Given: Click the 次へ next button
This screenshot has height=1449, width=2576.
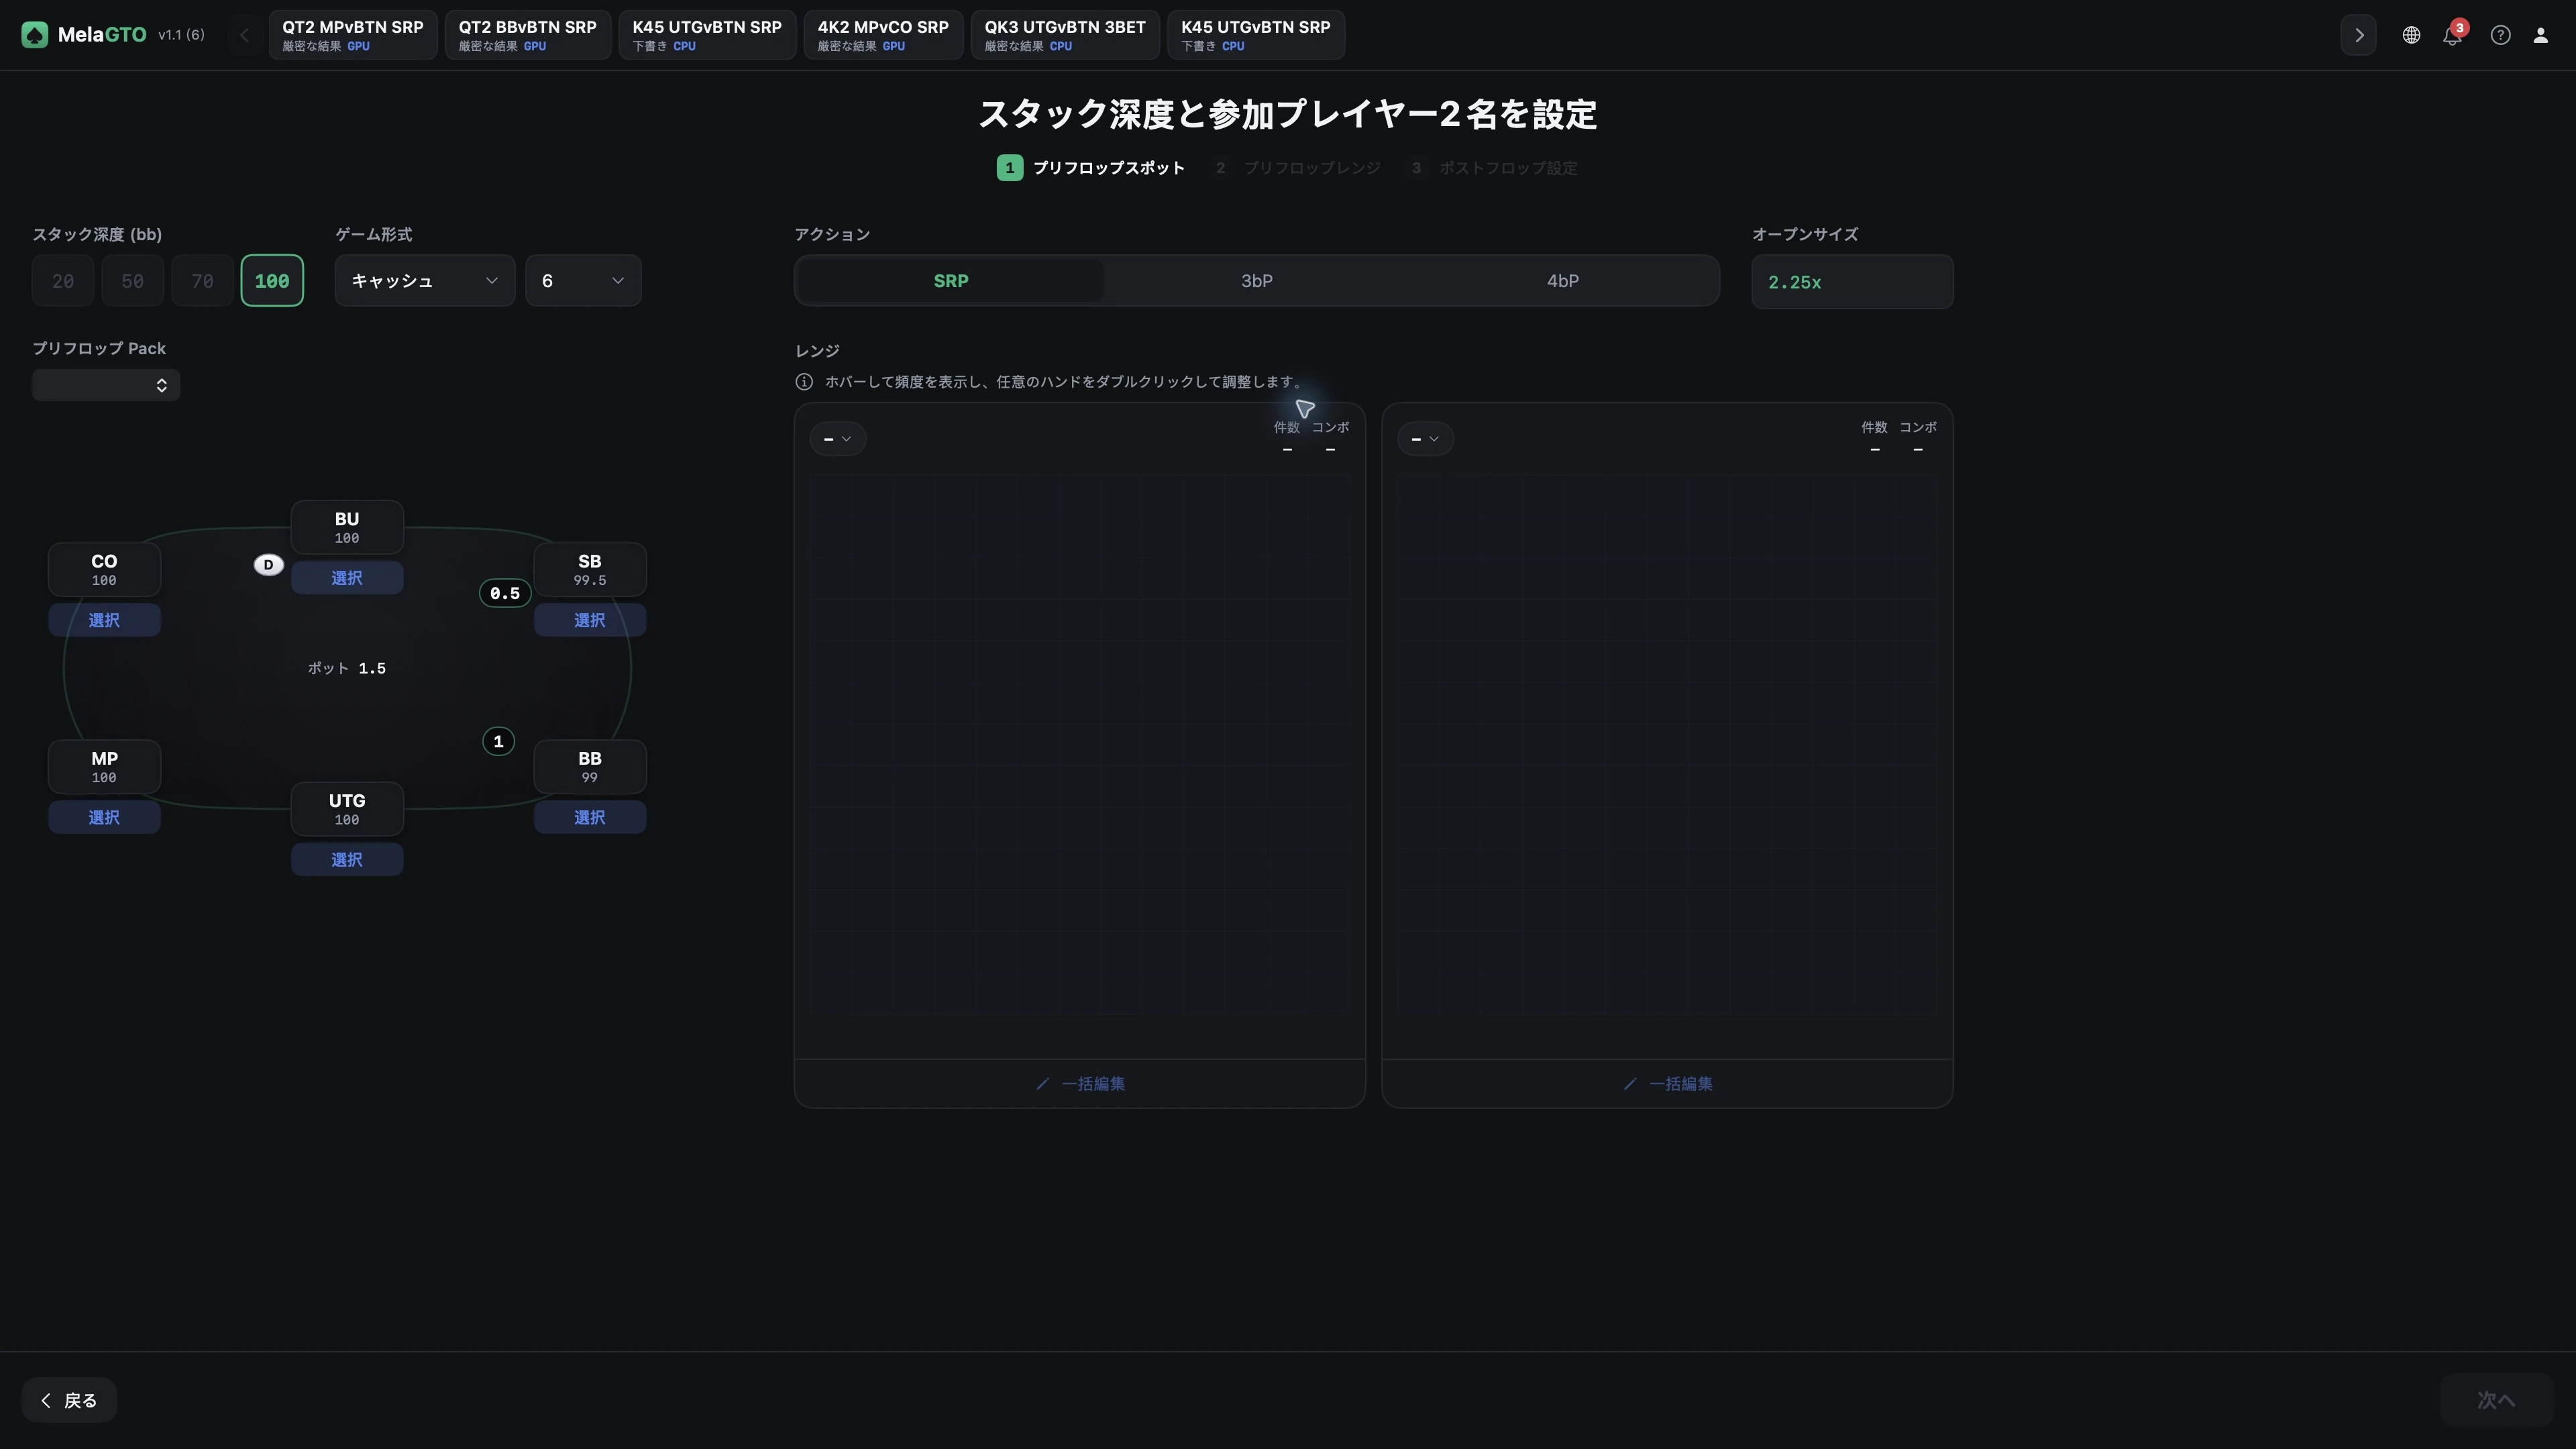Looking at the screenshot, I should point(2496,1400).
